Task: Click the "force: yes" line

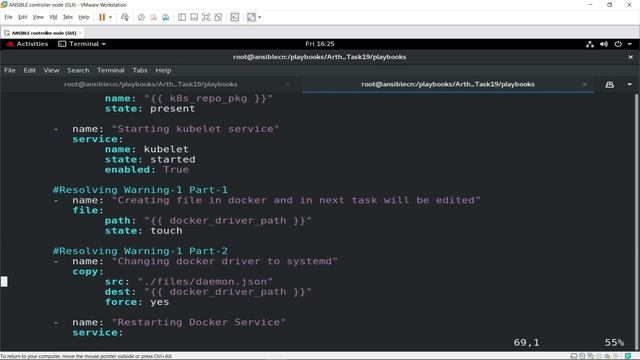Action: pos(137,302)
